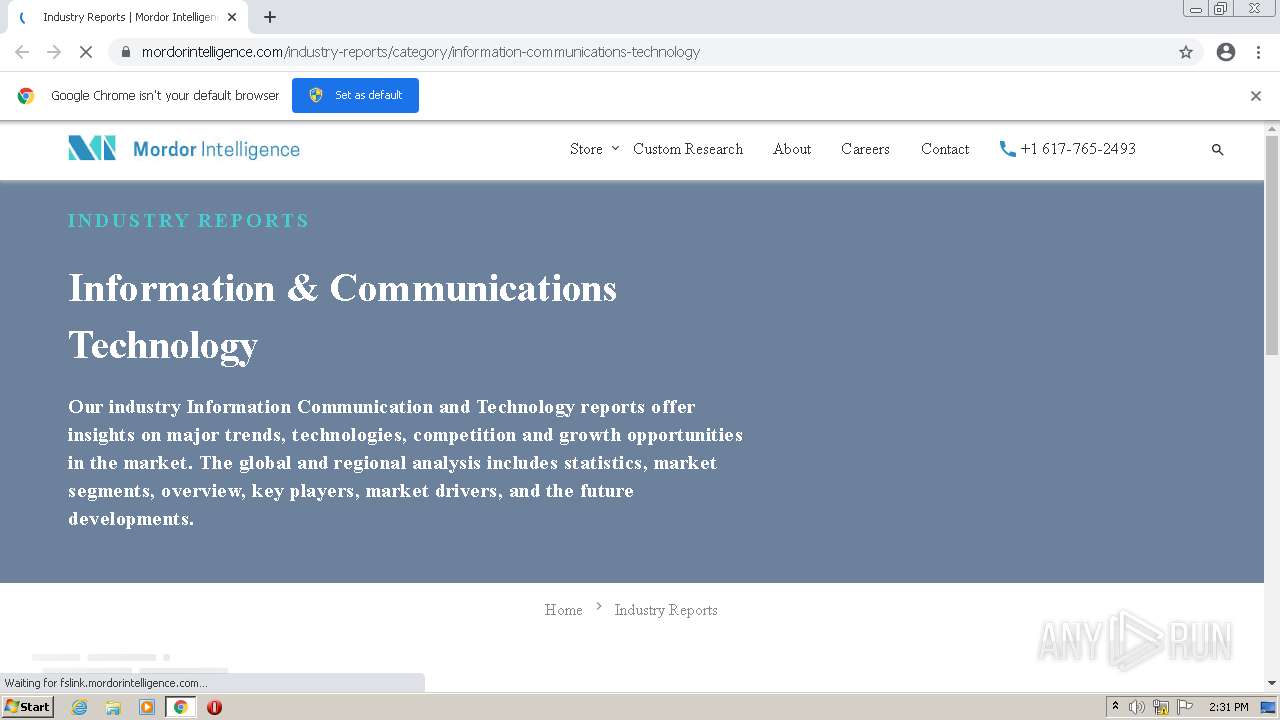Close the Industry Reports tab
The width and height of the screenshot is (1280, 720).
point(232,17)
